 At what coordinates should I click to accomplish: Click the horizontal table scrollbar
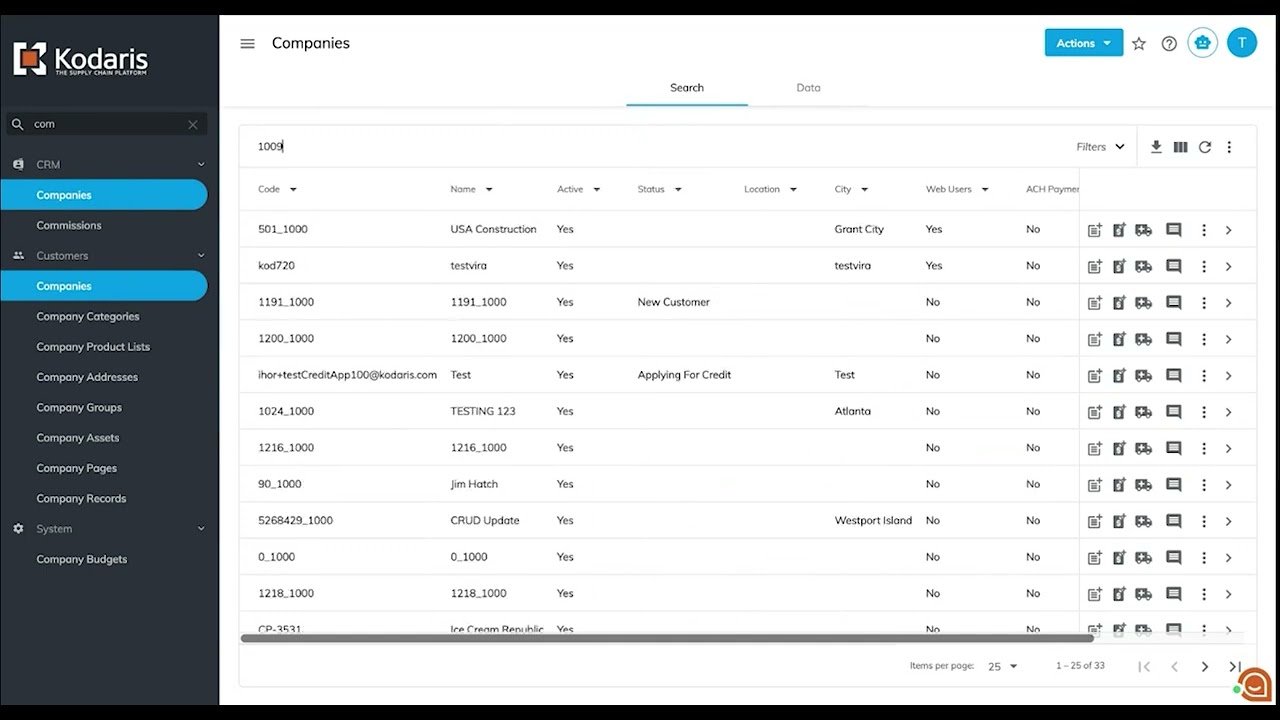667,638
